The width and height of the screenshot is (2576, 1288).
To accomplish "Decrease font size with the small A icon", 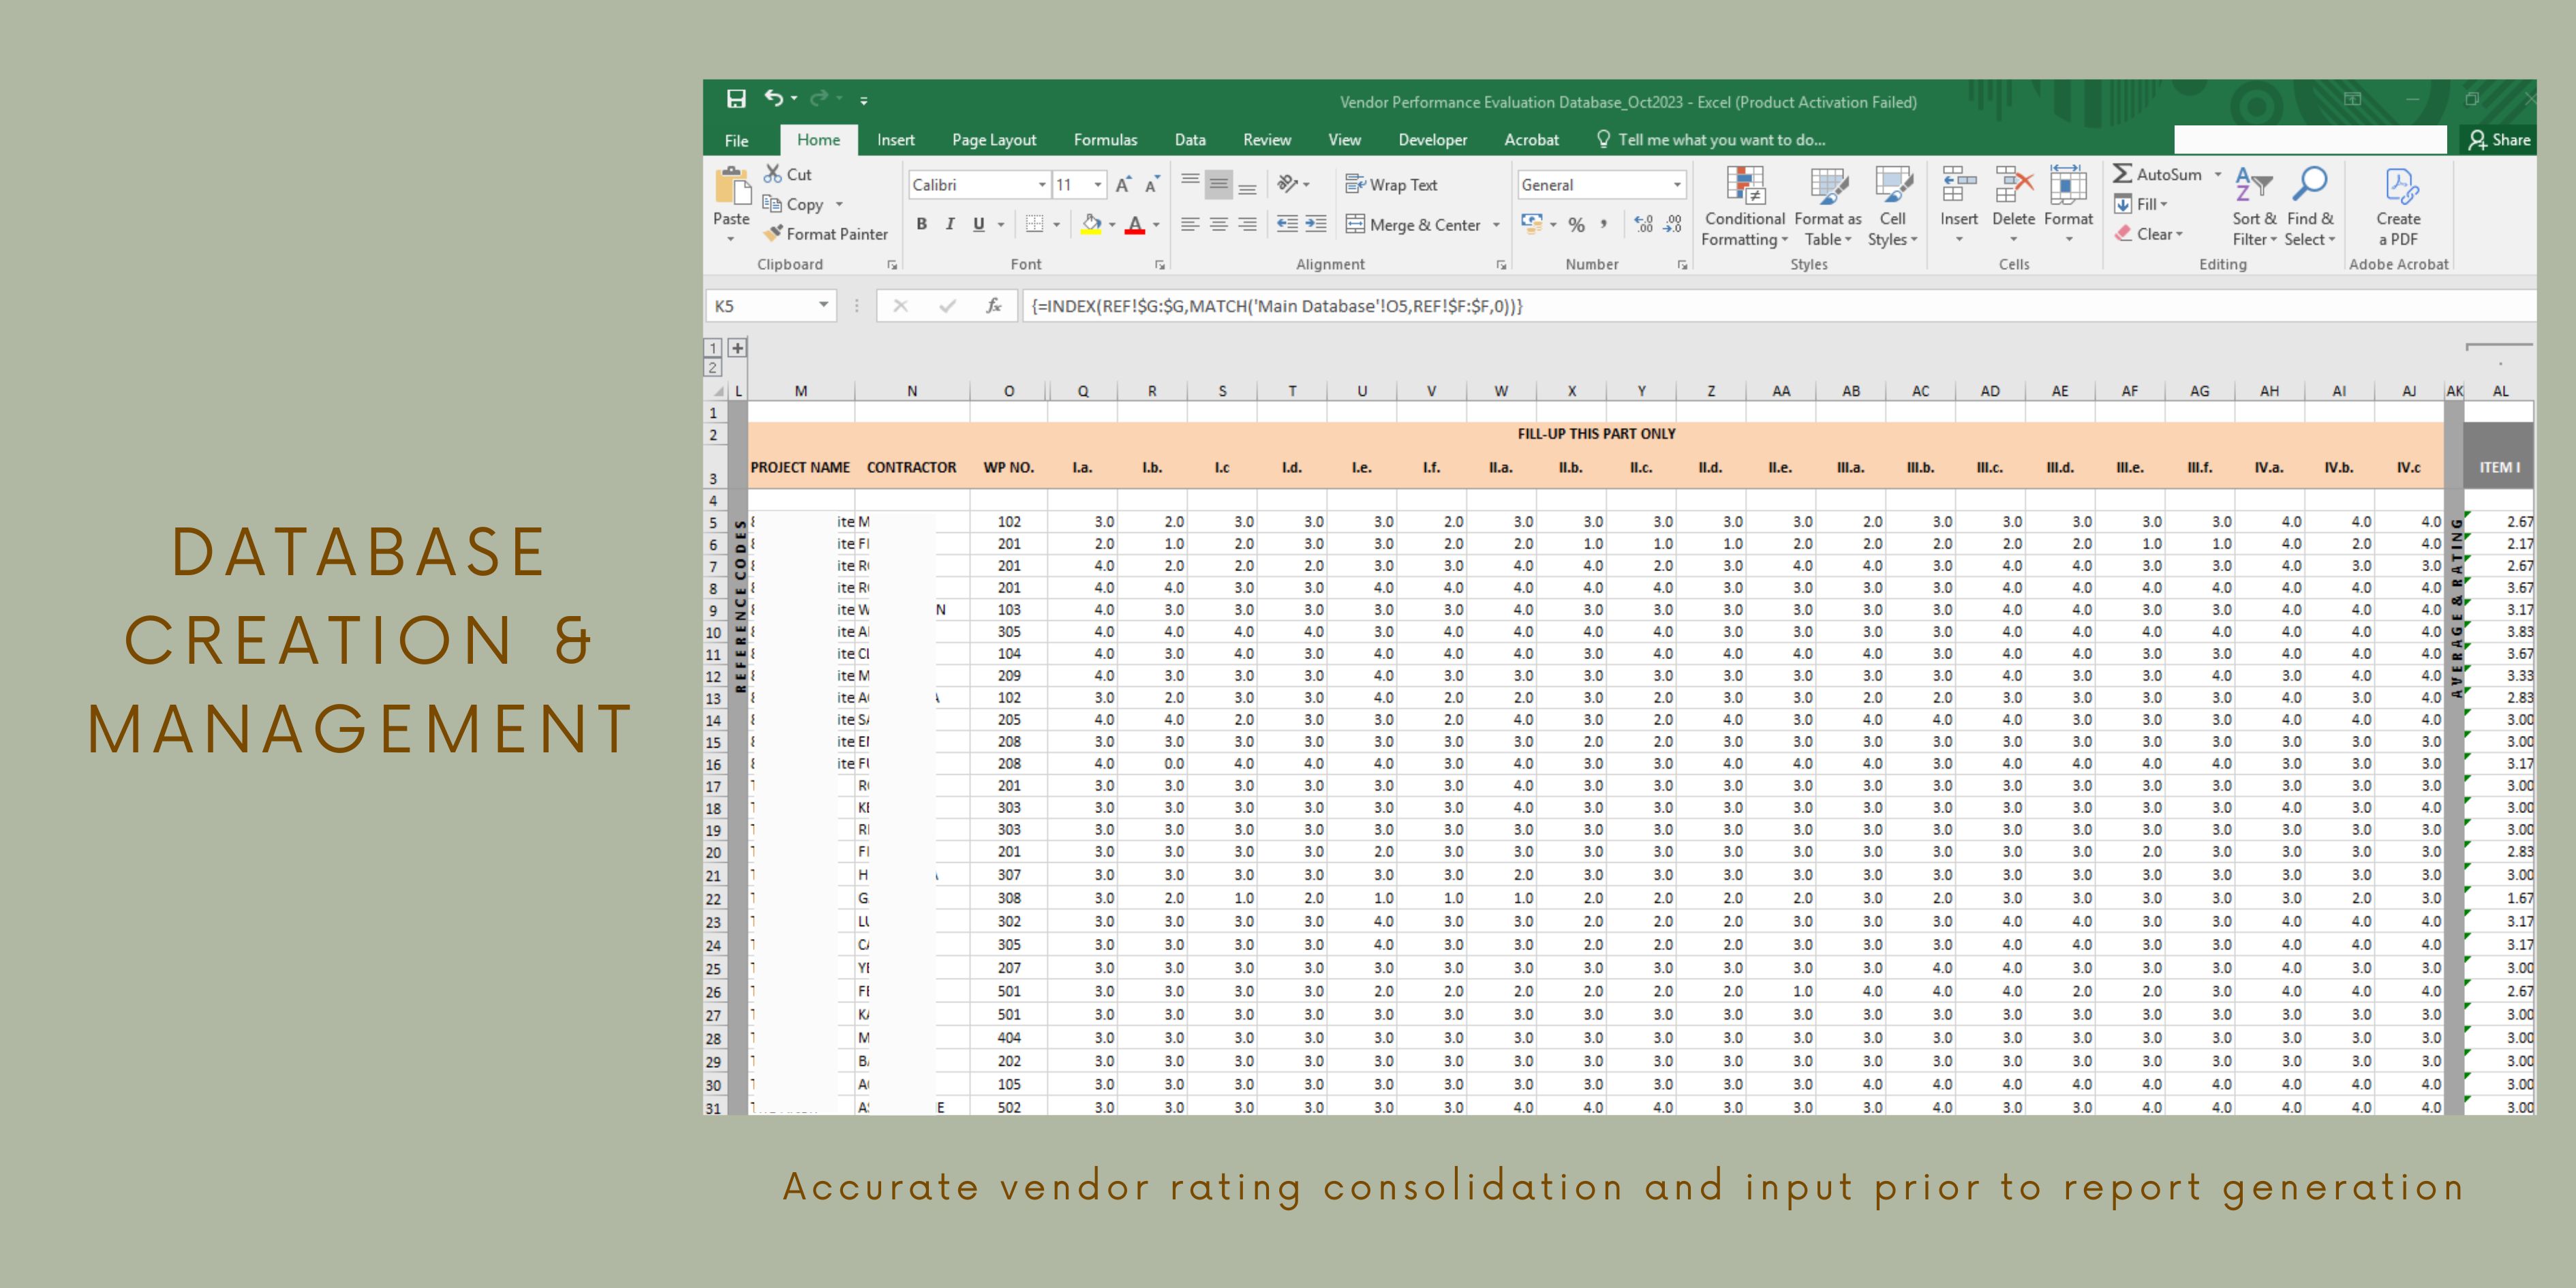I will tap(1152, 185).
